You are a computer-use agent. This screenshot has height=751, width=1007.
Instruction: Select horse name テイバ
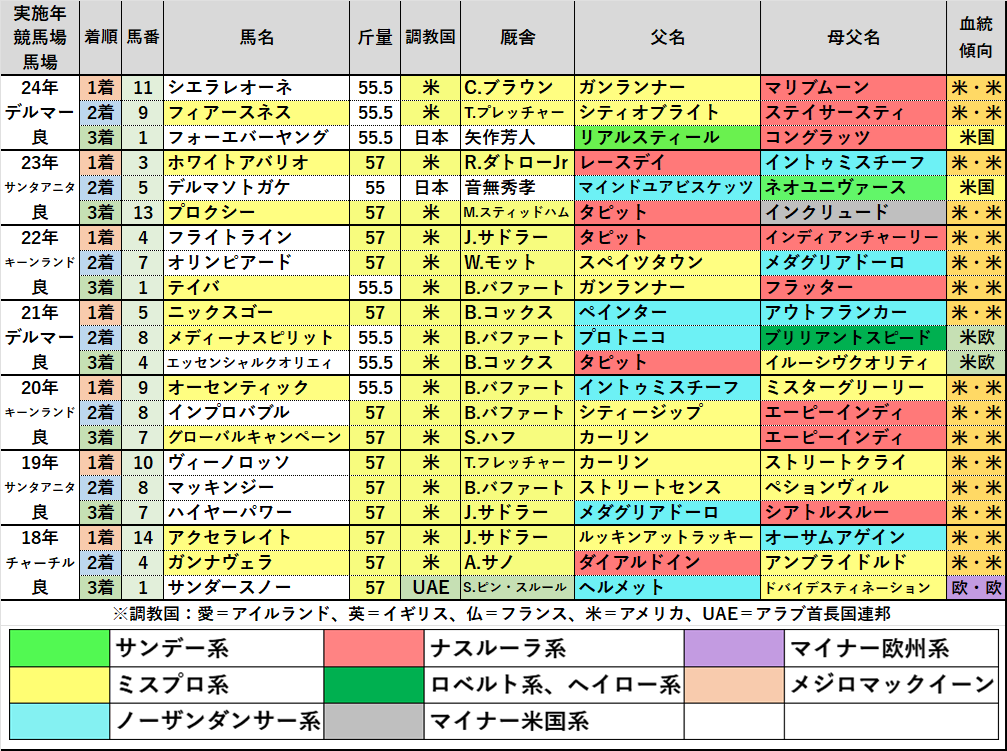(256, 288)
